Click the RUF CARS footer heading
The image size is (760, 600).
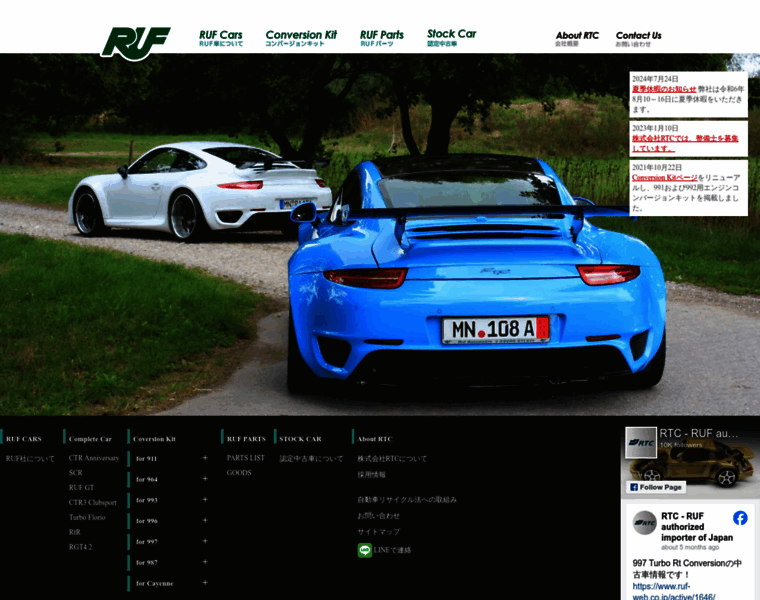pyautogui.click(x=24, y=439)
